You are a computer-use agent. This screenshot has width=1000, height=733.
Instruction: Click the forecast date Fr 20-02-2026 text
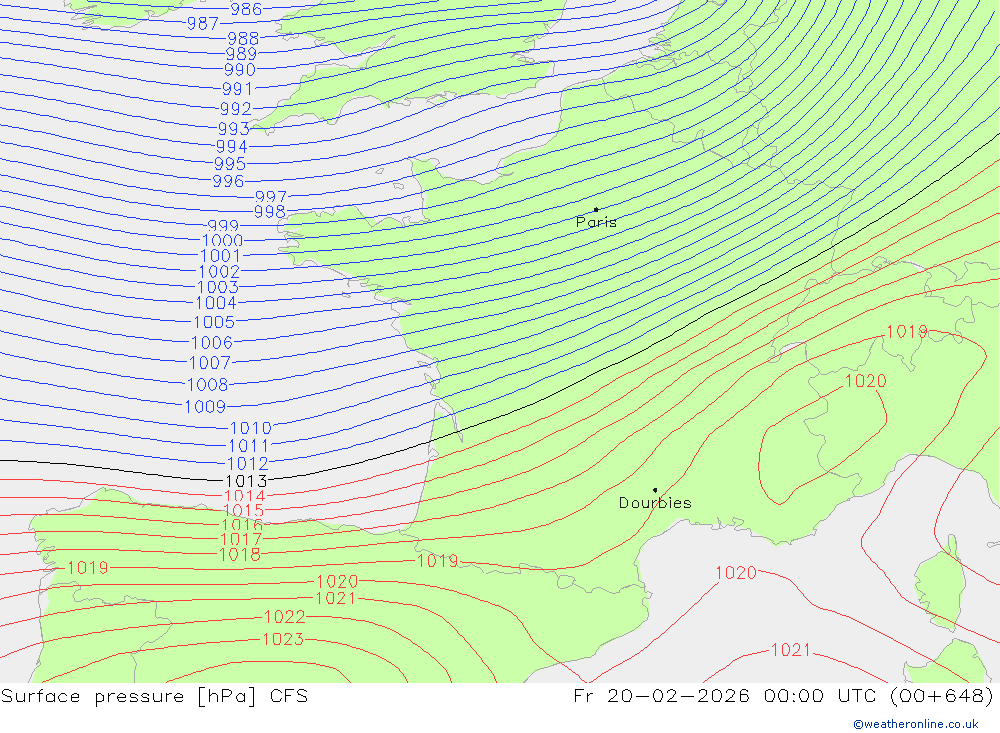(661, 695)
